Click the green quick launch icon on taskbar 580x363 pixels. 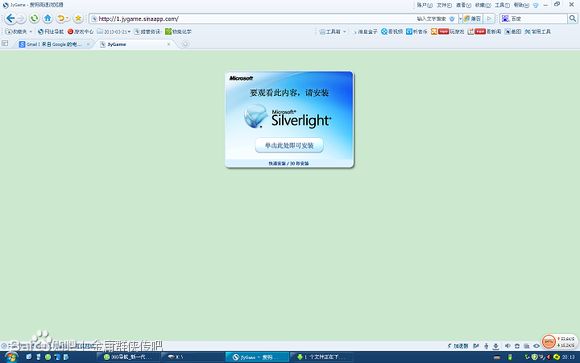pyautogui.click(x=48, y=357)
